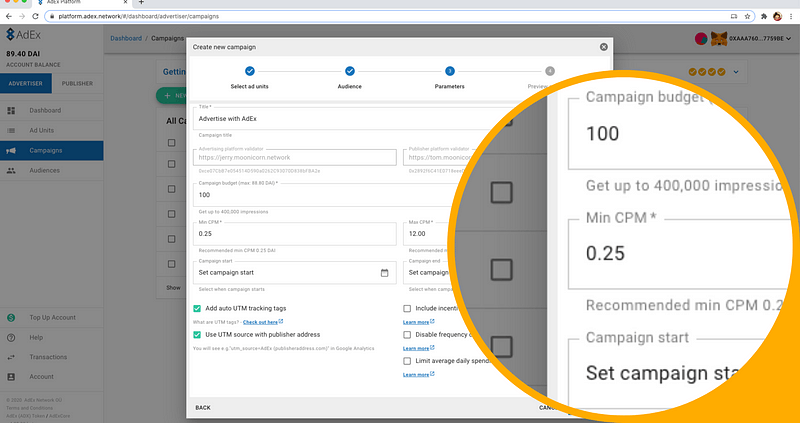Open Learn more under Limit average daily spend
800x423 pixels.
click(418, 375)
